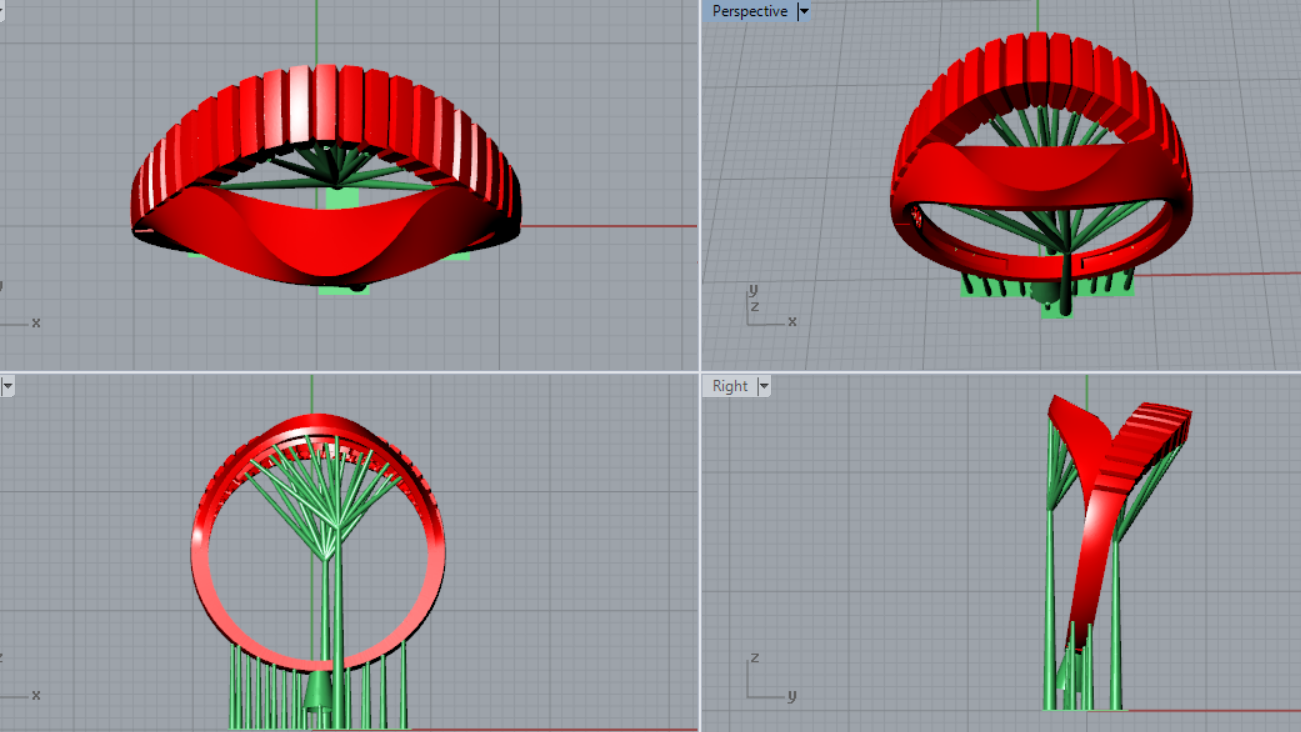Click the Perspective viewport title label
The width and height of the screenshot is (1301, 732).
tap(749, 11)
